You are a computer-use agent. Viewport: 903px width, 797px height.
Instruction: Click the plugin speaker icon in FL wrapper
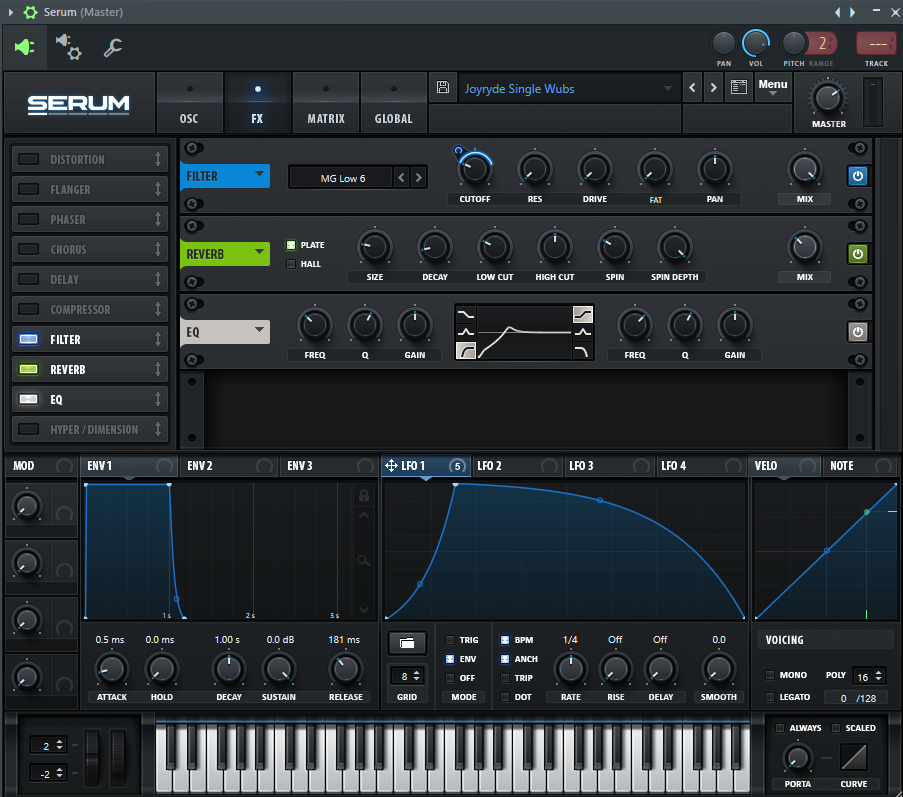pos(25,47)
